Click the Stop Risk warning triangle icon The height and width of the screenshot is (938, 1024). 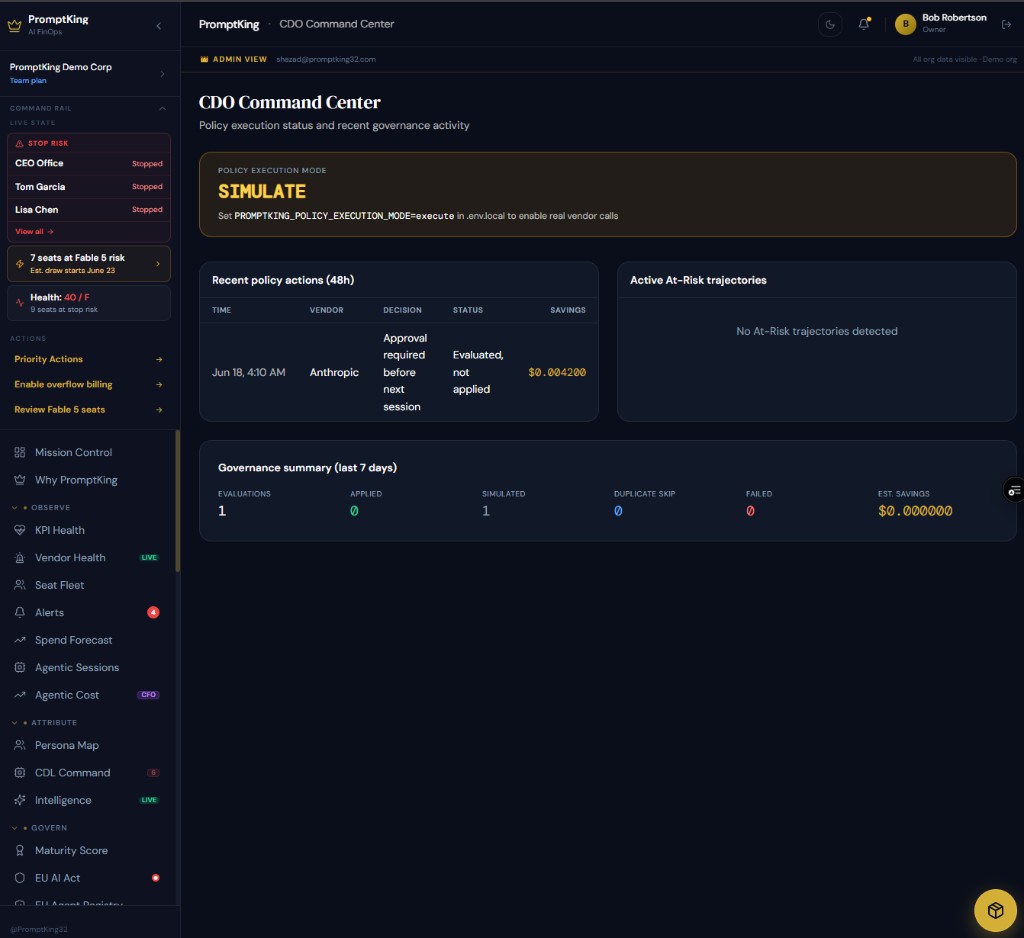(20, 144)
